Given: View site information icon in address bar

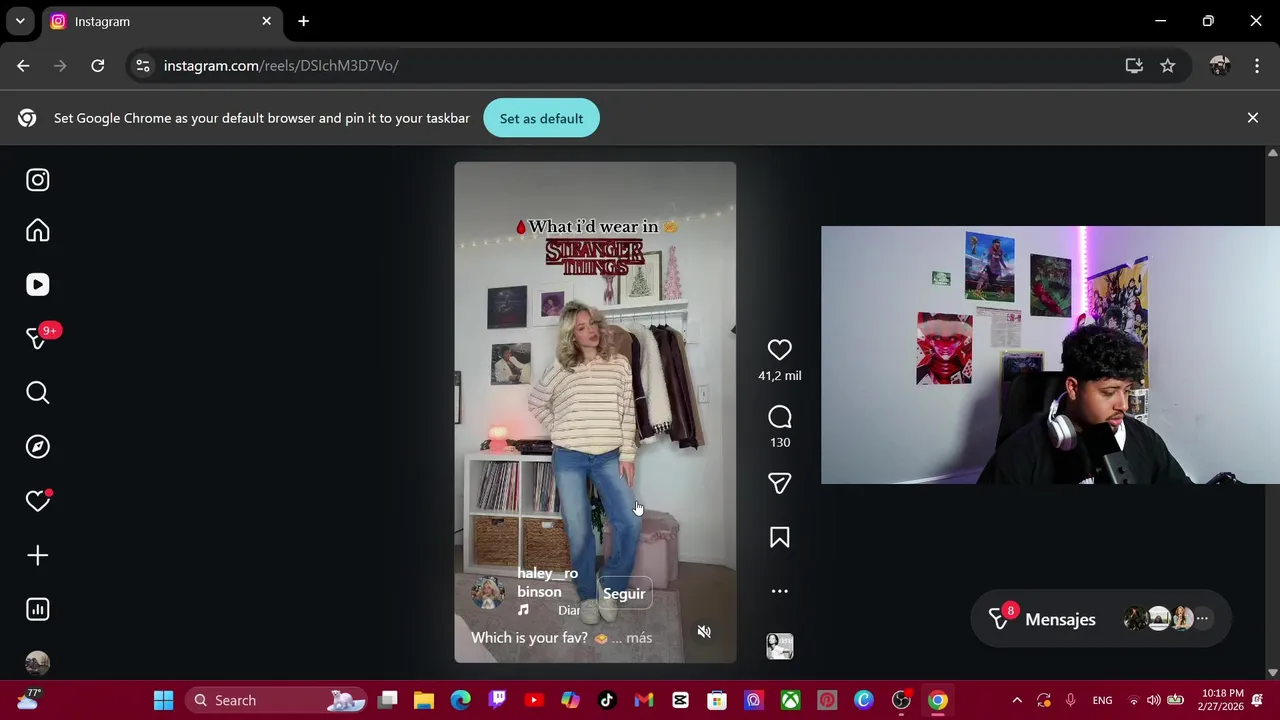Looking at the screenshot, I should [143, 65].
